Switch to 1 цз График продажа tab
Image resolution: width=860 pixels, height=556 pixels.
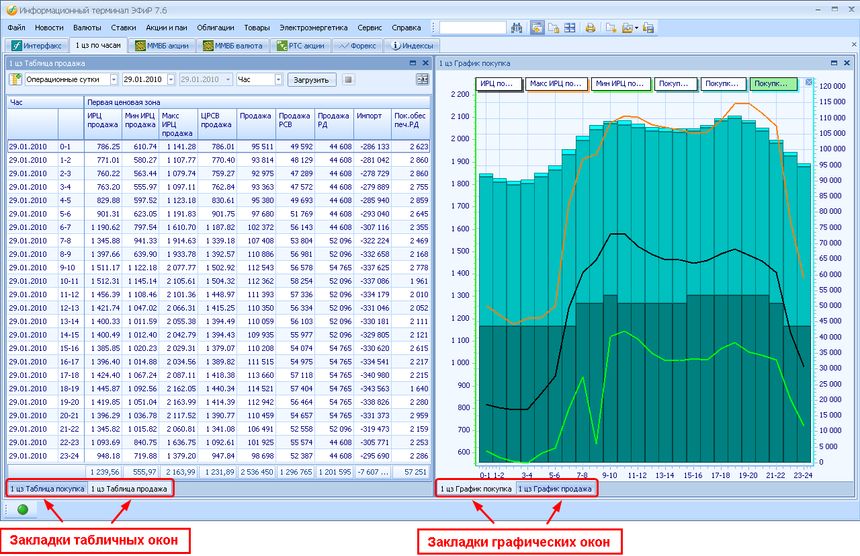pos(556,489)
